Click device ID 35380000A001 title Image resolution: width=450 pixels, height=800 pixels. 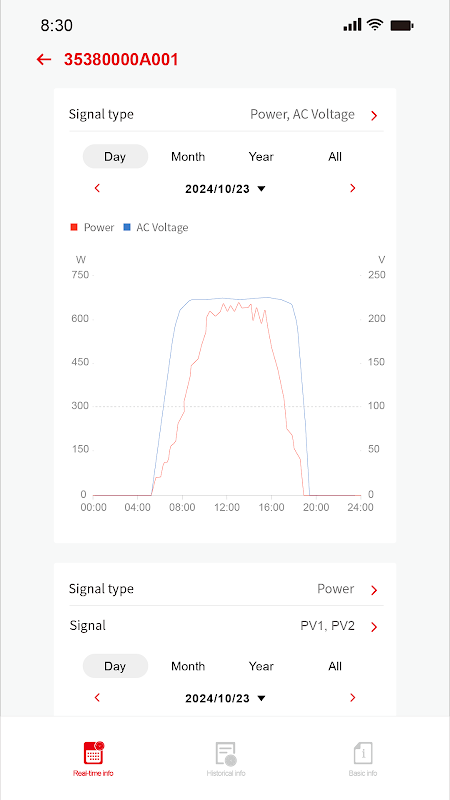121,60
